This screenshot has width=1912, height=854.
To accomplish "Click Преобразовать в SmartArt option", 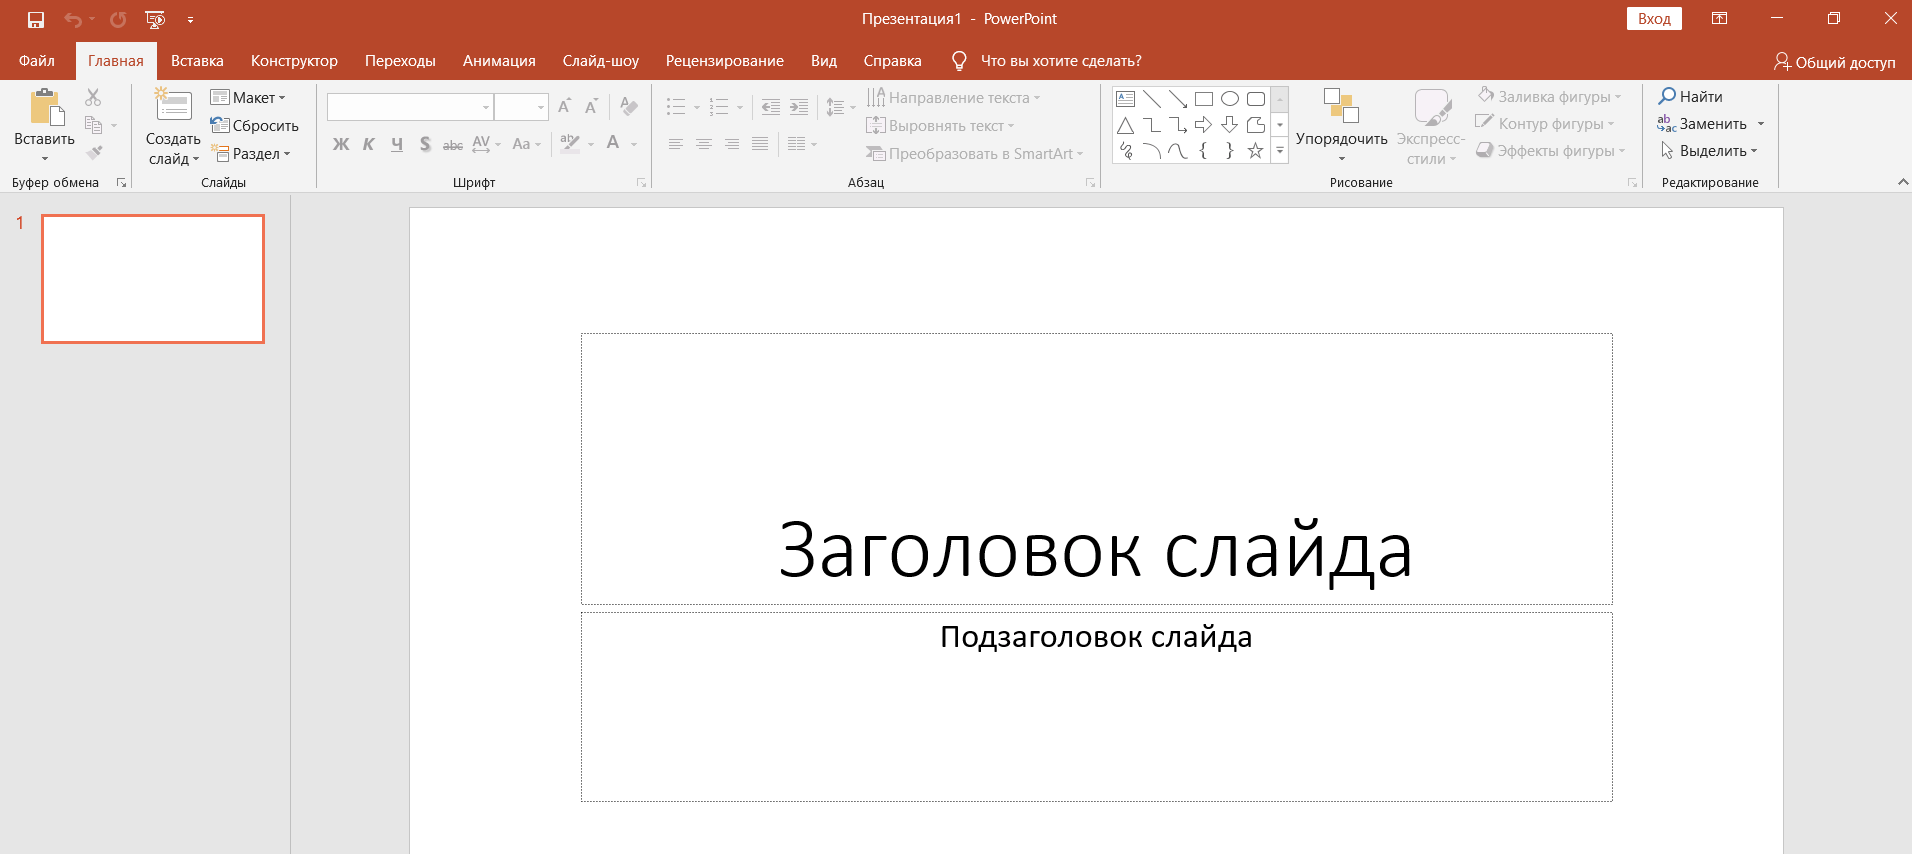I will [x=975, y=153].
